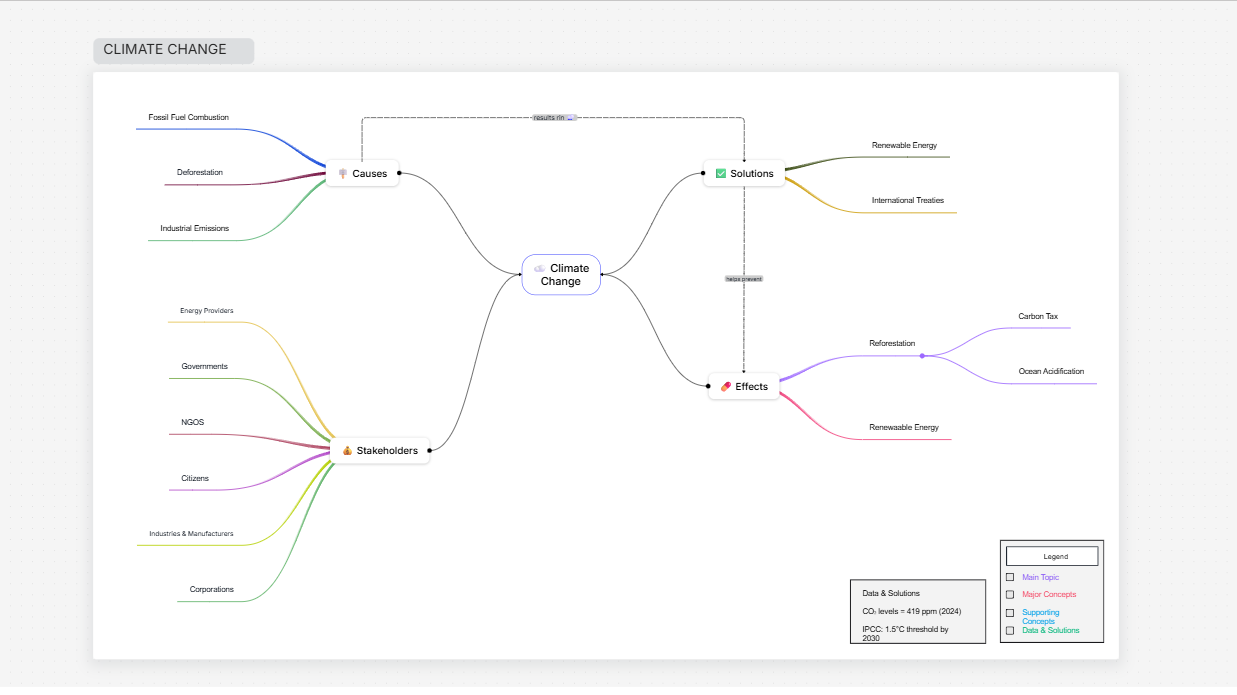Click the Main Topic legend label
The image size is (1237, 695).
(1040, 577)
